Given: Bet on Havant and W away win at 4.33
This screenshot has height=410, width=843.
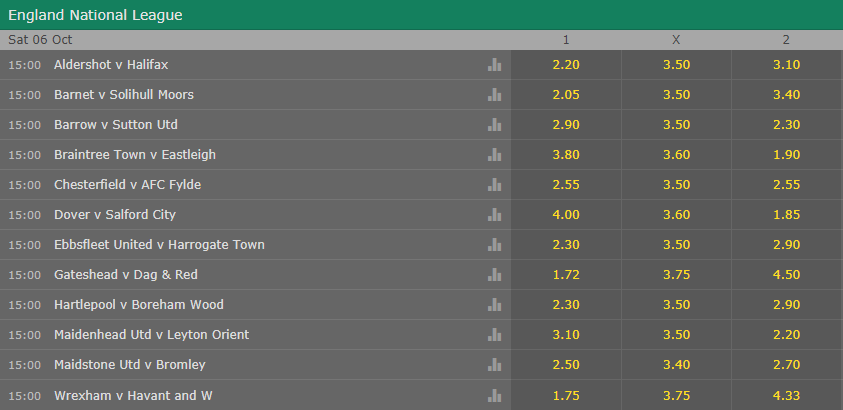Looking at the screenshot, I should 786,395.
